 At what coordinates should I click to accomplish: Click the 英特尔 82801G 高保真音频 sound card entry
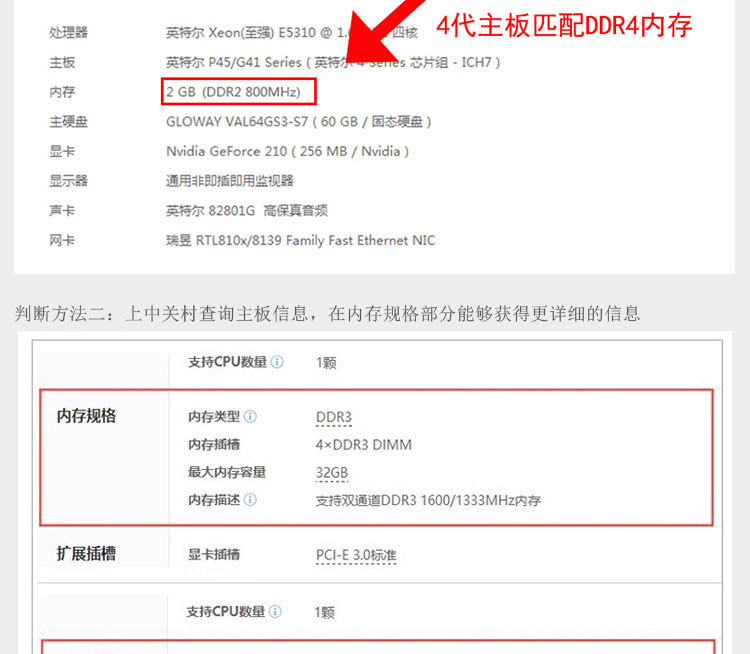pyautogui.click(x=247, y=211)
